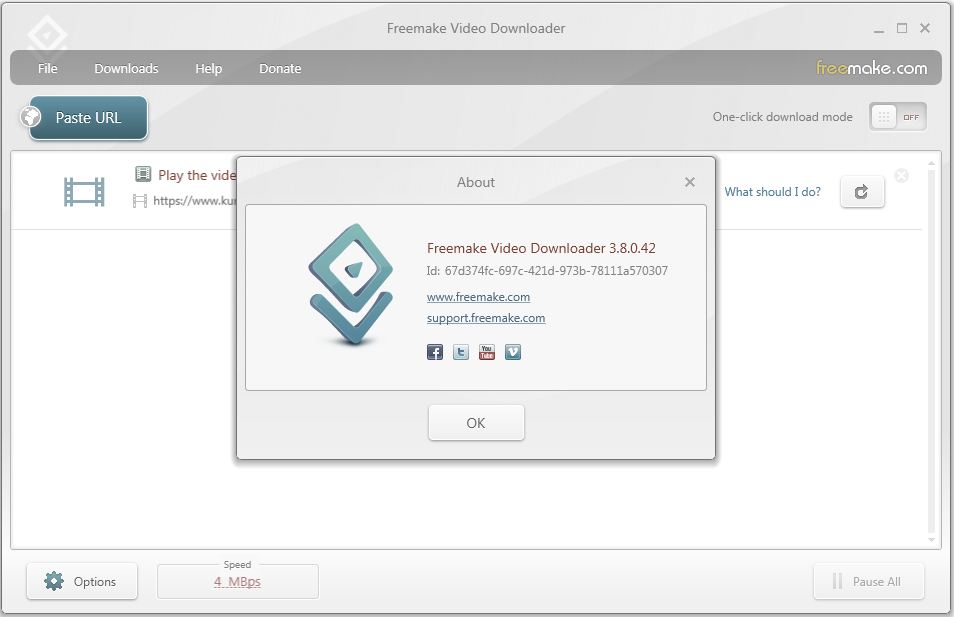Open the Help menu
This screenshot has width=954, height=617.
208,68
